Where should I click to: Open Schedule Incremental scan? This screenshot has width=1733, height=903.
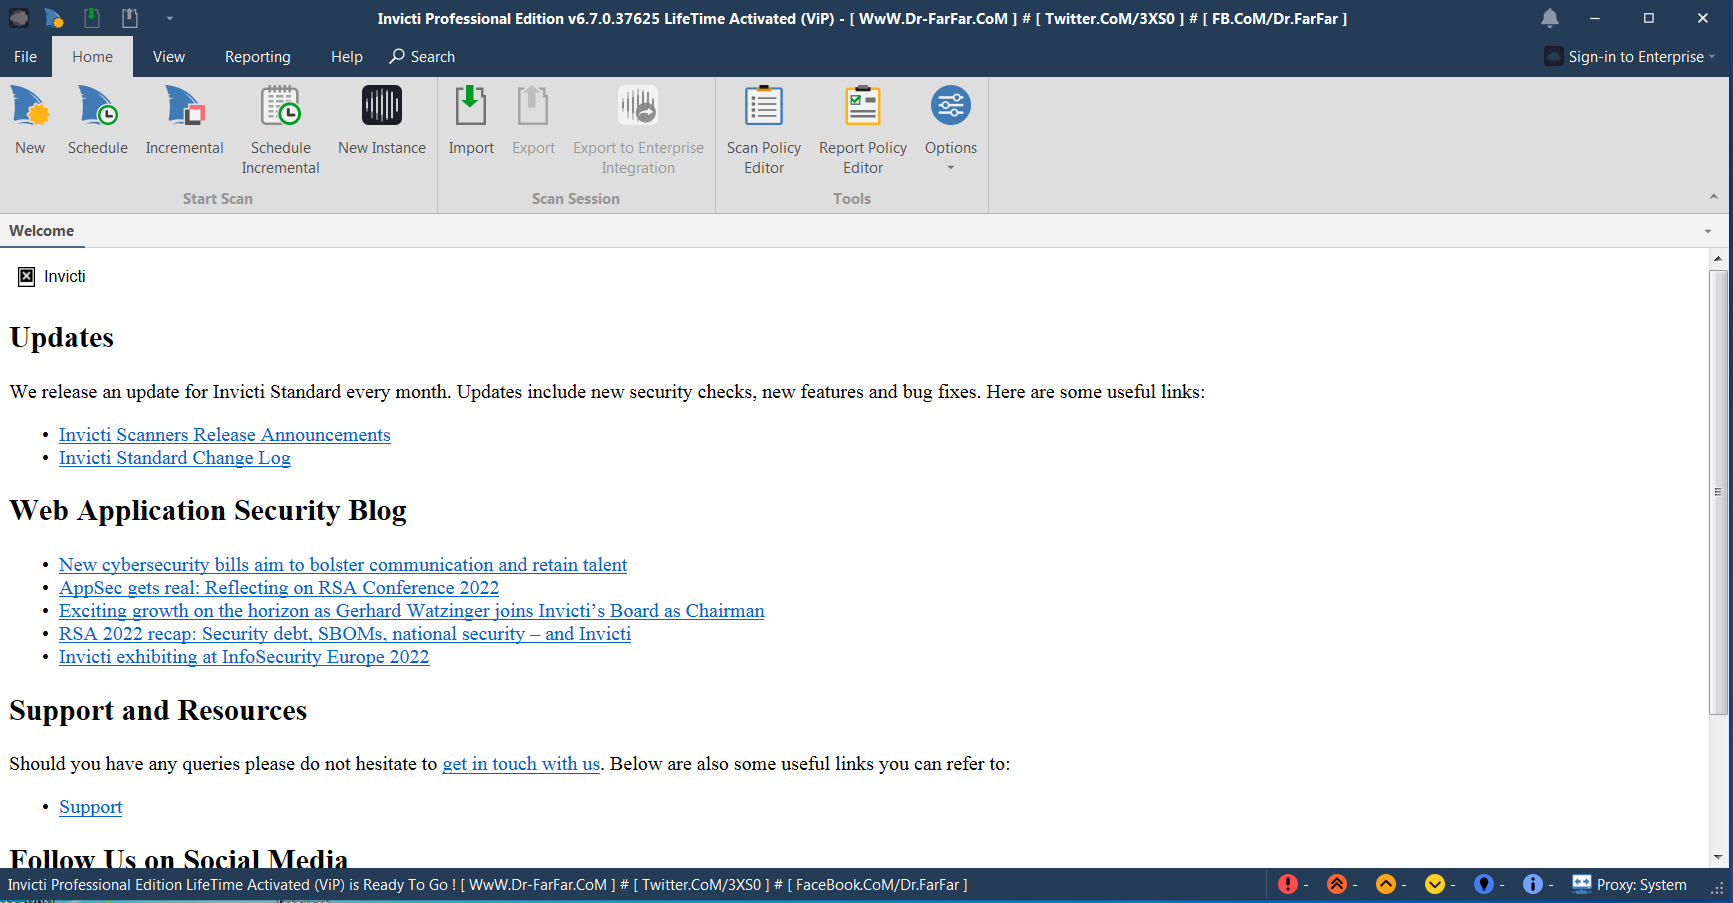coord(280,130)
